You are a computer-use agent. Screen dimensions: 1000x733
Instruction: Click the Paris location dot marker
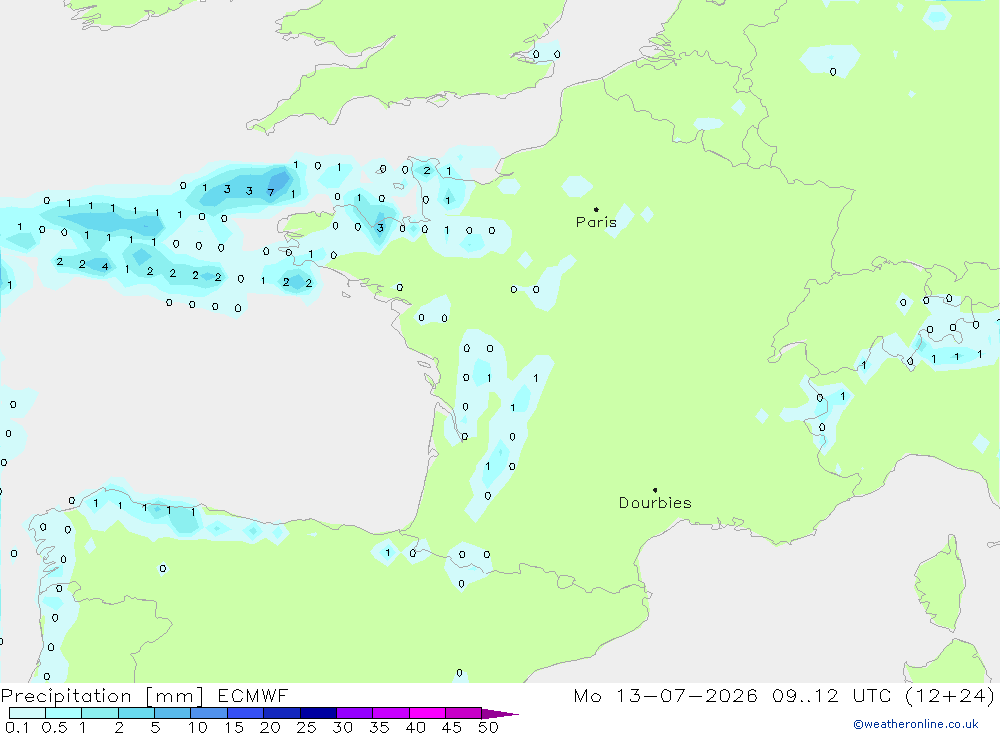[596, 209]
